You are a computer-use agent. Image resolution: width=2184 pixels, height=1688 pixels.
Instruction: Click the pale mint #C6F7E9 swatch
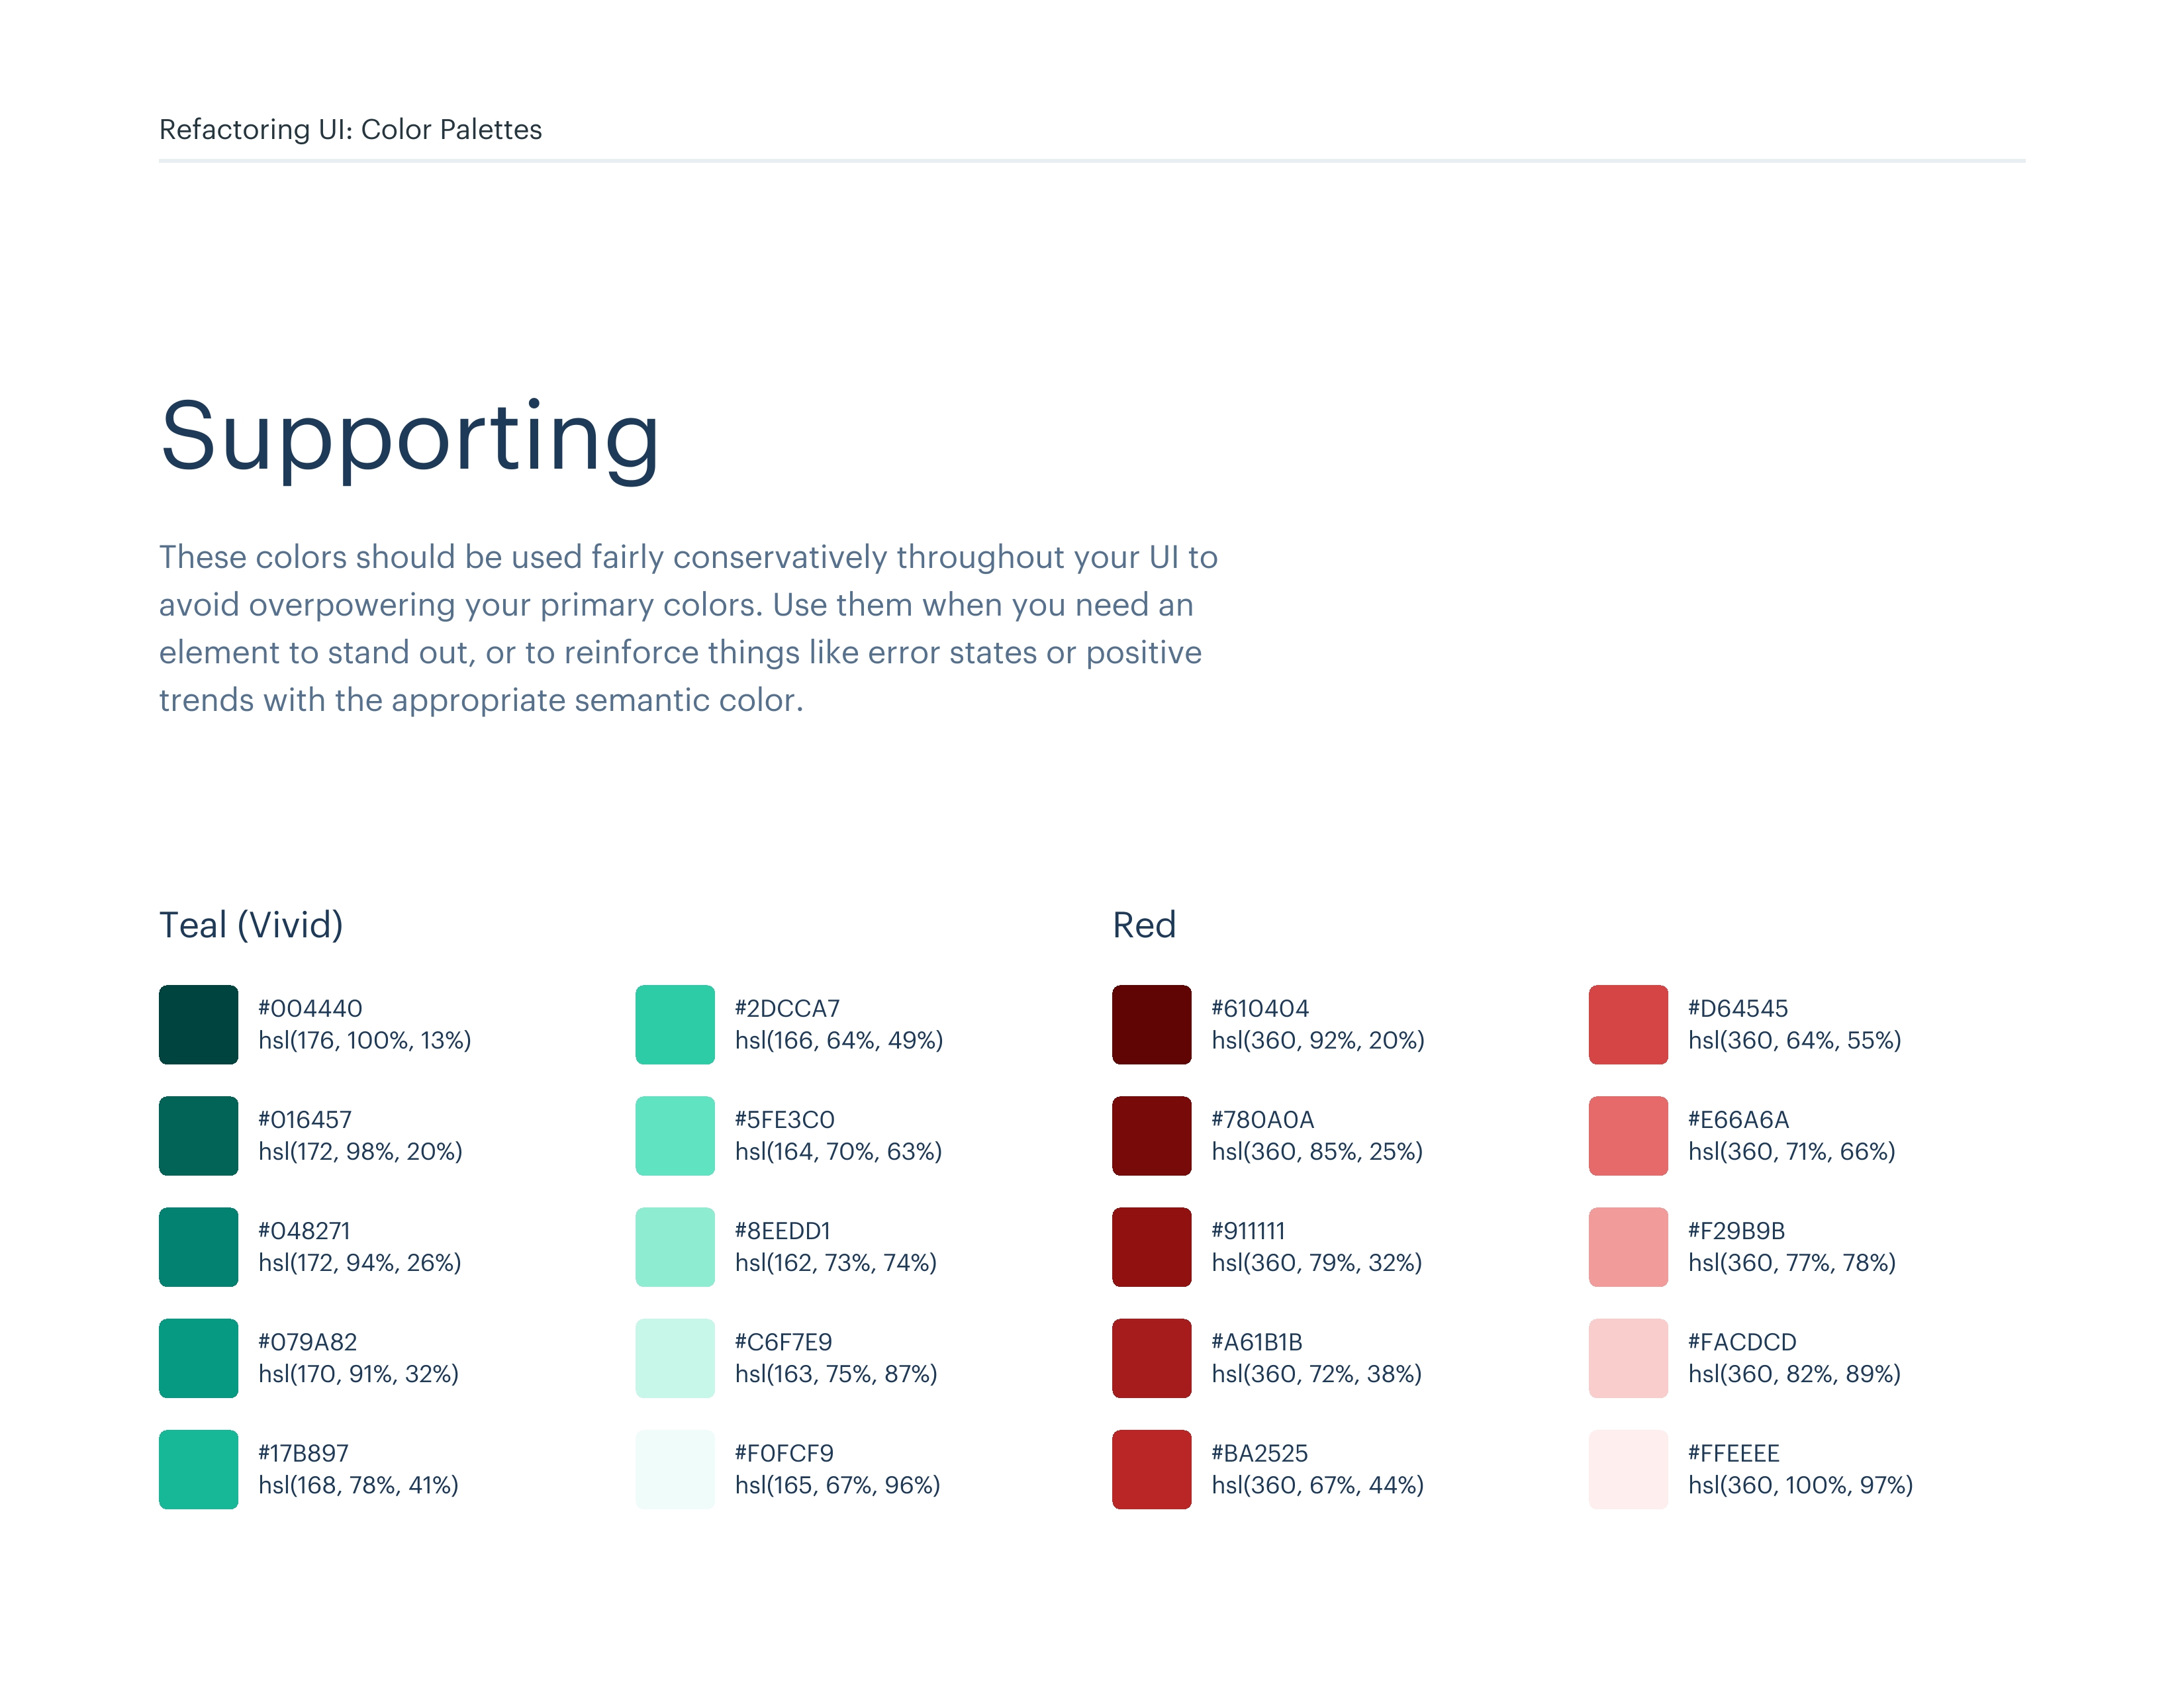[675, 1357]
